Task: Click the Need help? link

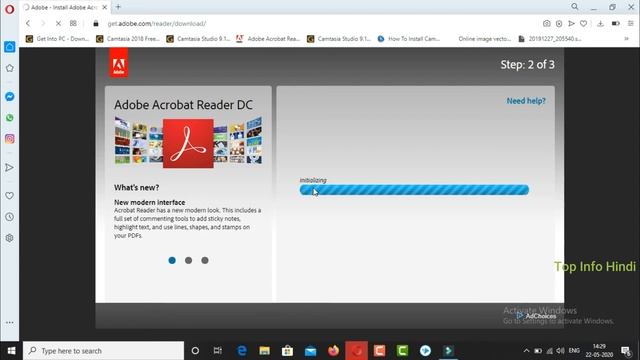Action: tap(526, 101)
